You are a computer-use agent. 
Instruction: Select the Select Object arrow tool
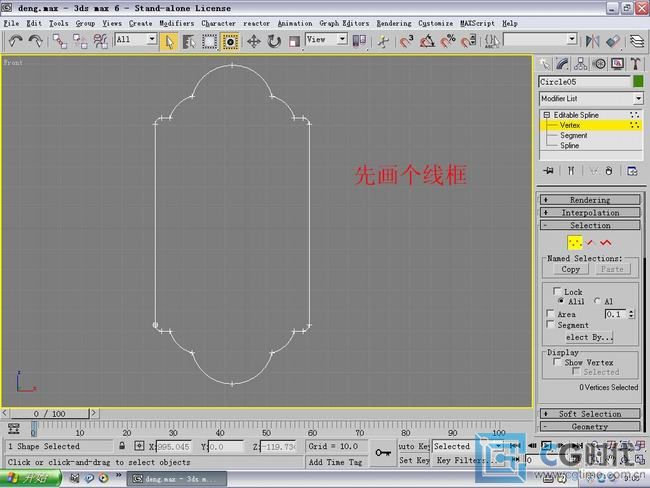[x=169, y=41]
